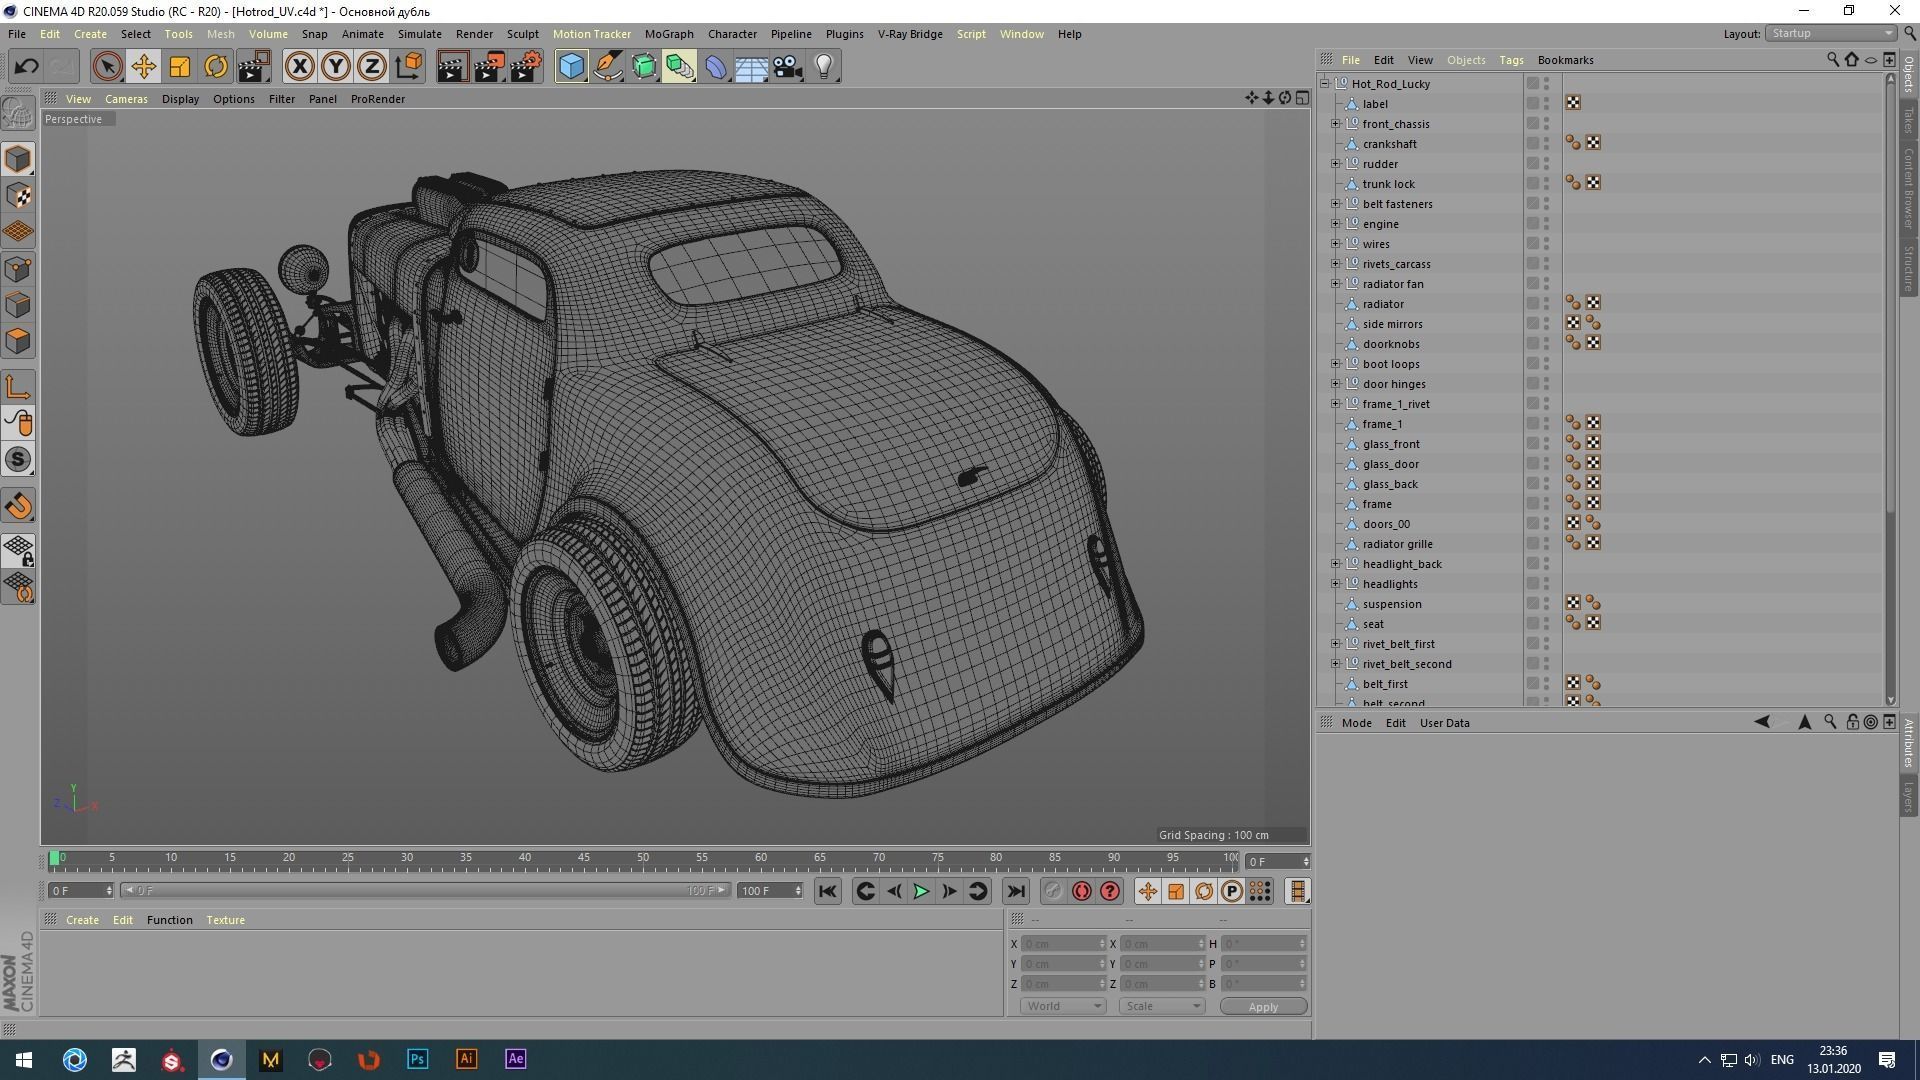Add a Camera object
Screen dimensions: 1920x1080
(787, 67)
